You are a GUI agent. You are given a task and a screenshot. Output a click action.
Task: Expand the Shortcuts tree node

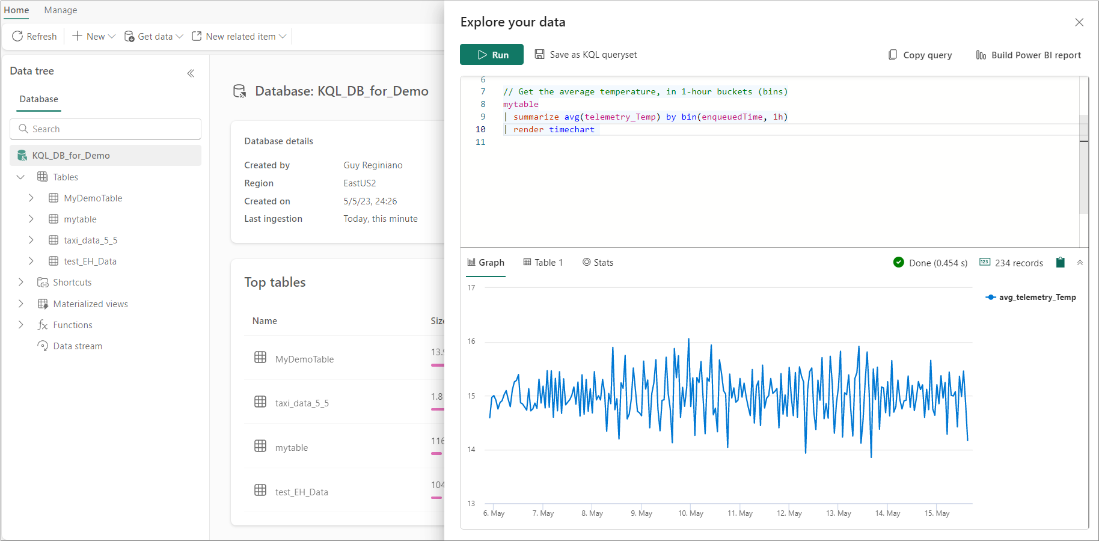(x=20, y=283)
